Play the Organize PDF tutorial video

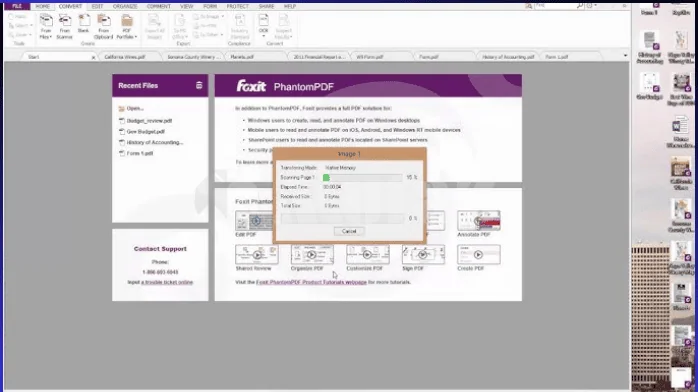click(312, 255)
